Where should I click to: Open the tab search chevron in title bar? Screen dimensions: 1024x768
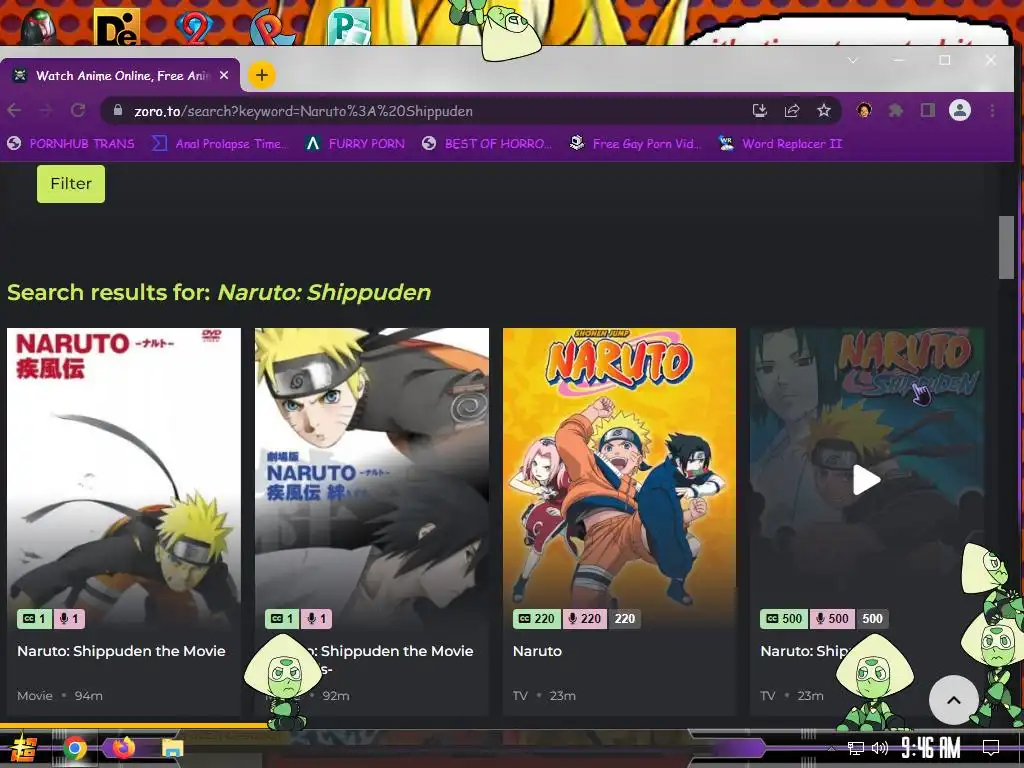[x=853, y=61]
